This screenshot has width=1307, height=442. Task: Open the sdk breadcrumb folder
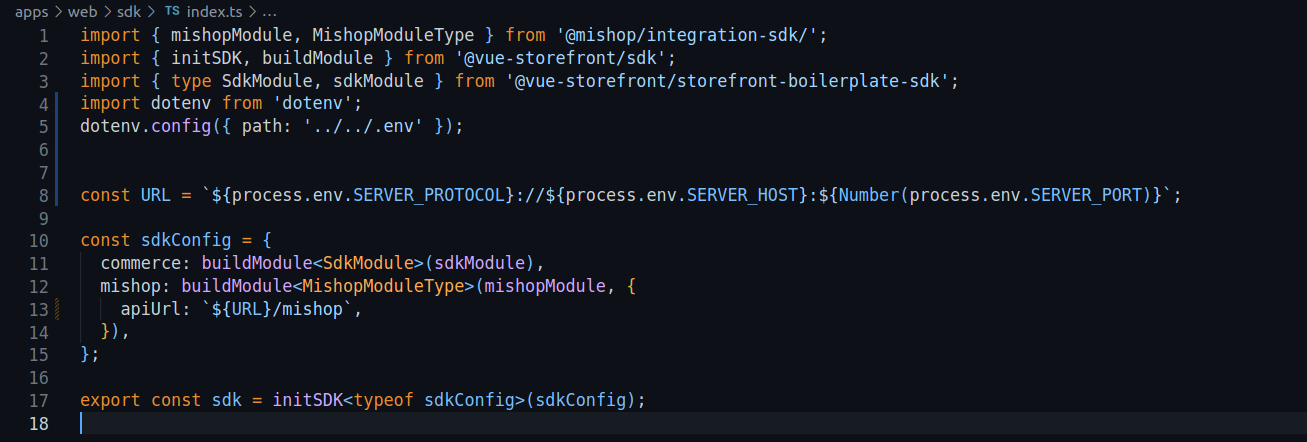pos(130,11)
